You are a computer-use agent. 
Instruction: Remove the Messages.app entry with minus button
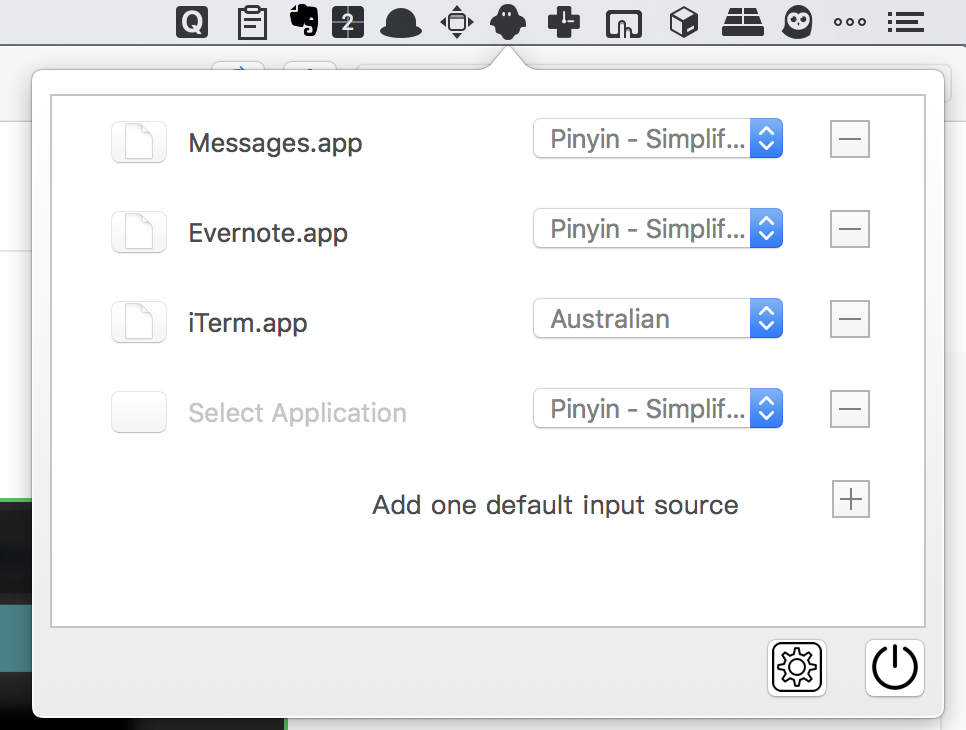click(850, 139)
